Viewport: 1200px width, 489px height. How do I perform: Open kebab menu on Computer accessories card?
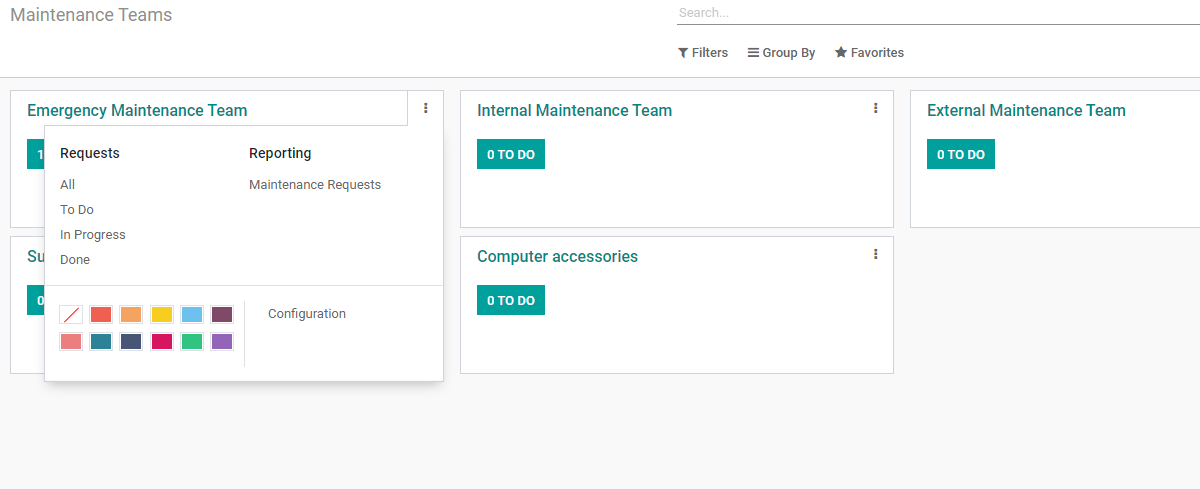coord(876,254)
